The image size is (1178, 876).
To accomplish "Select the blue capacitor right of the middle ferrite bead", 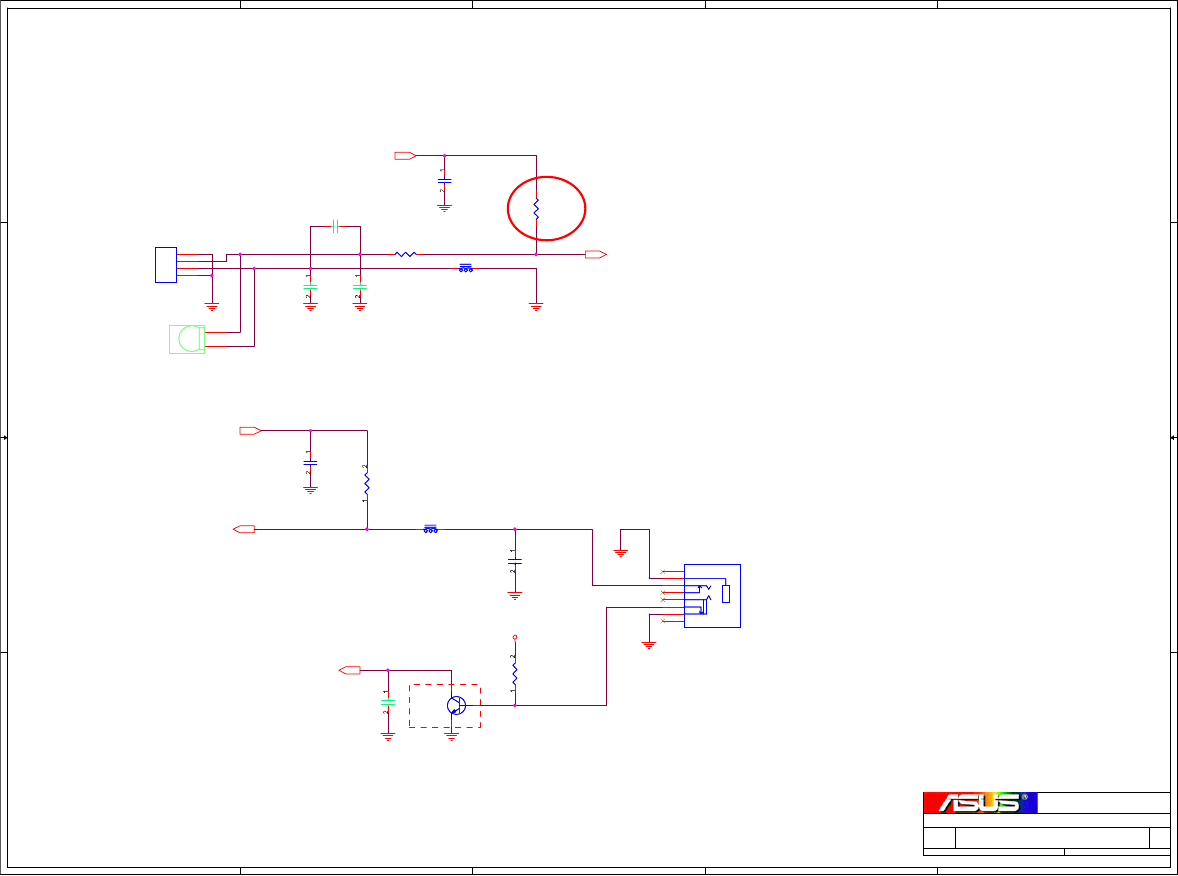I will tap(515, 561).
